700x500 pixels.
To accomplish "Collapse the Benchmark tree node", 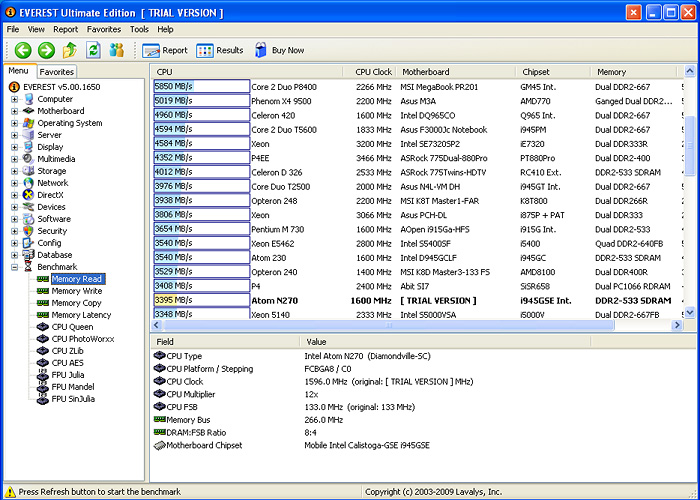I will coord(14,267).
